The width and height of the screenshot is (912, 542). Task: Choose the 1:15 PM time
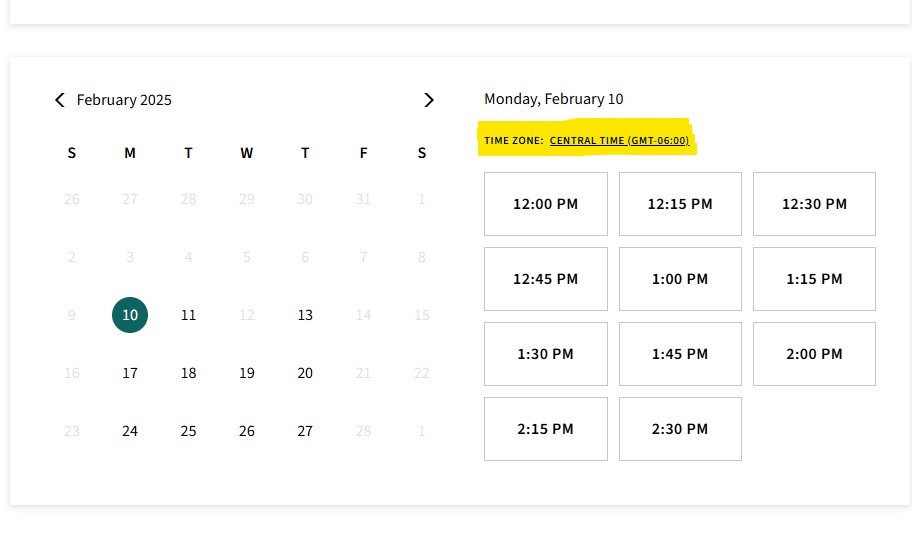814,279
